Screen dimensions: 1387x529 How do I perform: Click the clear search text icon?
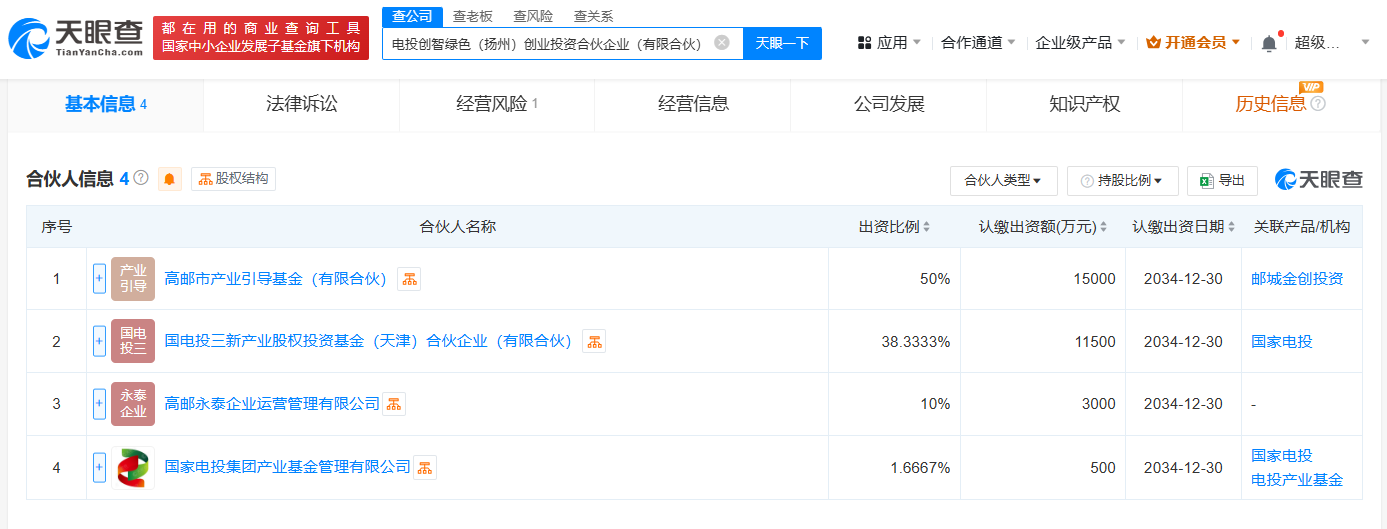click(722, 43)
